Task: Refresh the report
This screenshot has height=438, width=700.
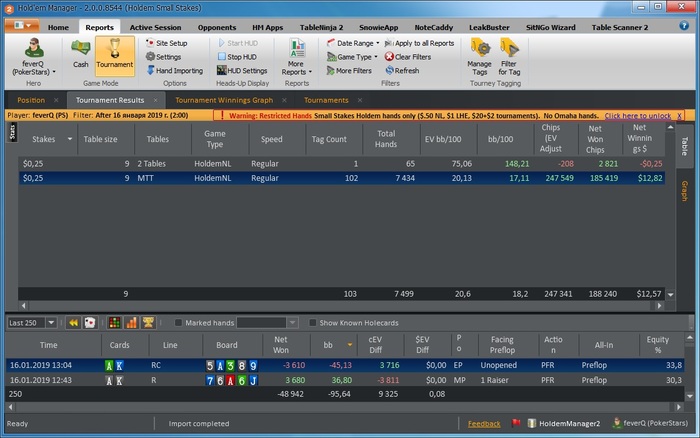Action: (402, 71)
